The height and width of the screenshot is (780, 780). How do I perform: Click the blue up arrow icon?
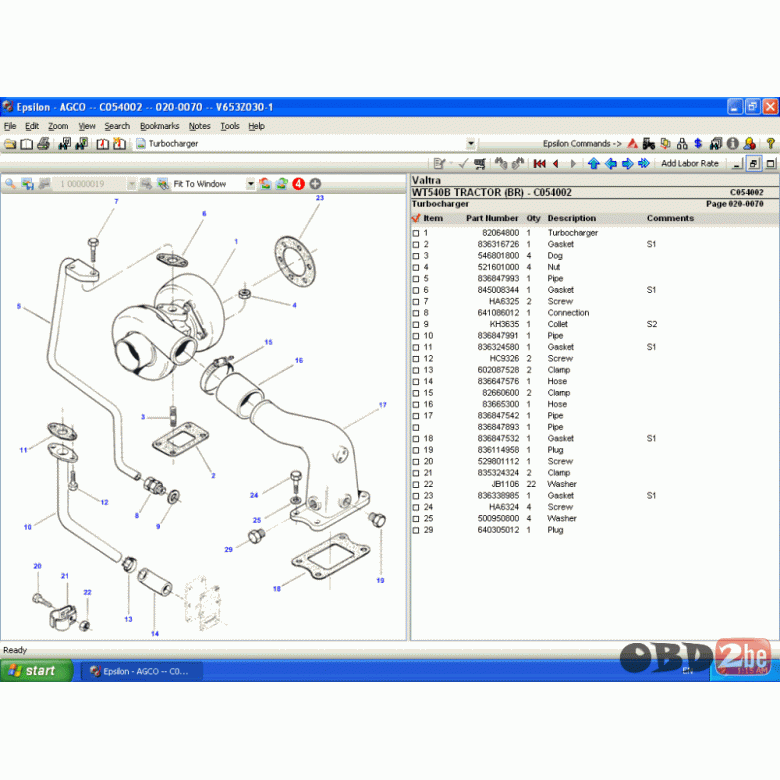click(593, 164)
